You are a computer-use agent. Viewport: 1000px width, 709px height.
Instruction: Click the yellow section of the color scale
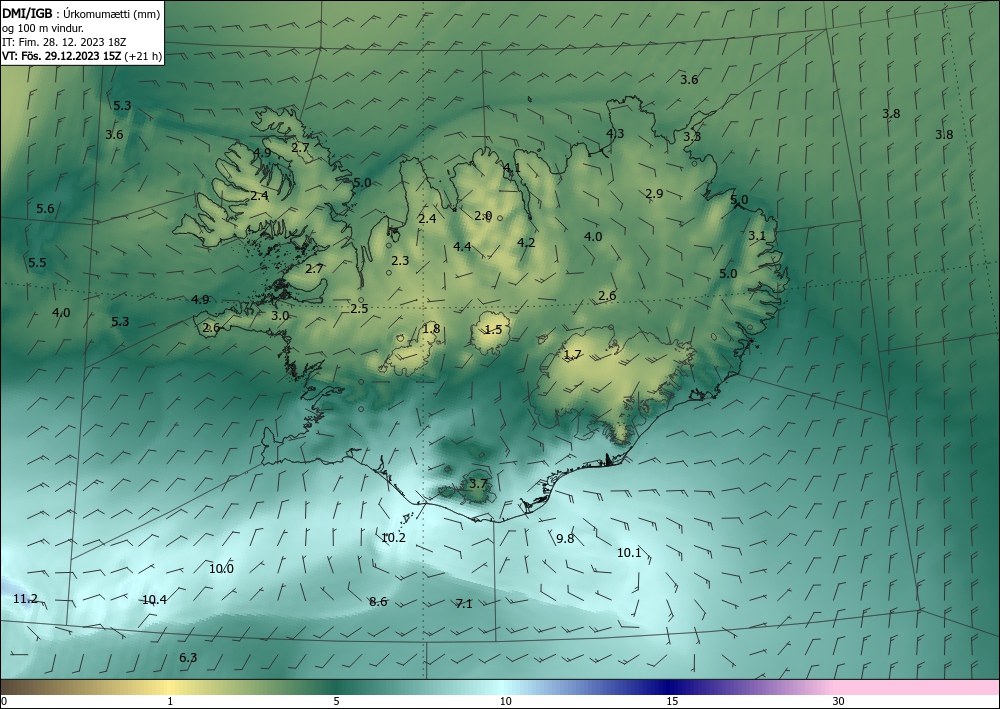click(169, 687)
